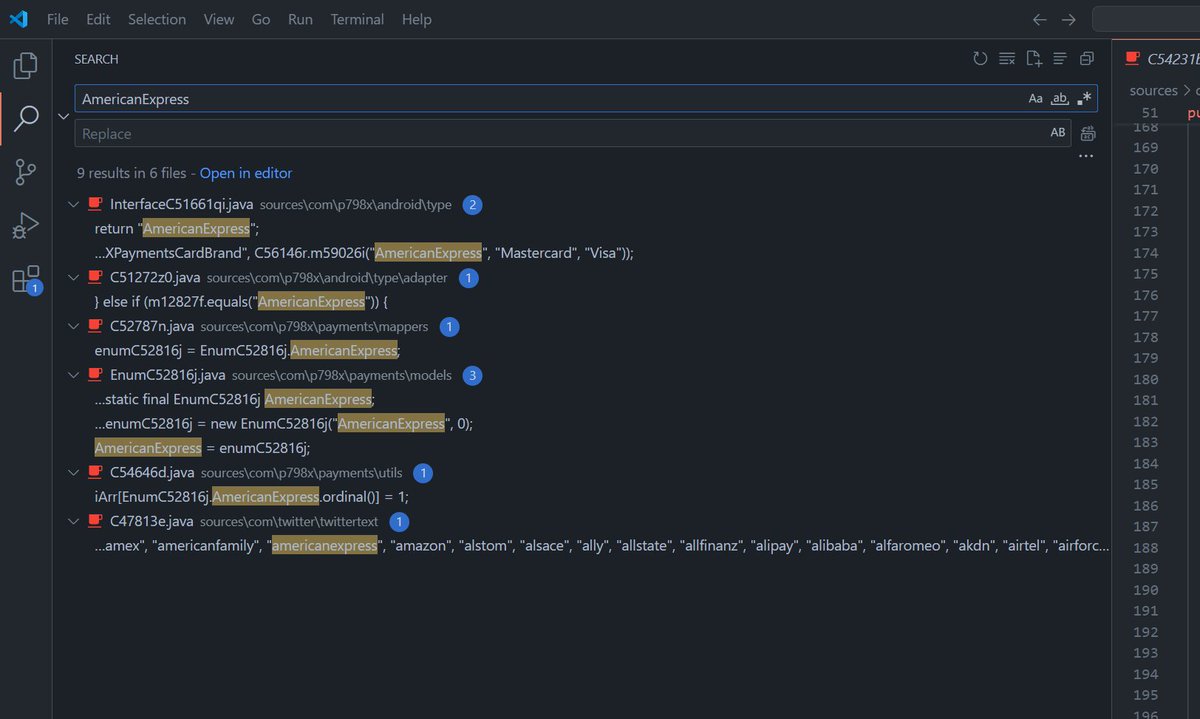The image size is (1200, 719).
Task: Collapse C47813e.java results
Action: [x=73, y=521]
